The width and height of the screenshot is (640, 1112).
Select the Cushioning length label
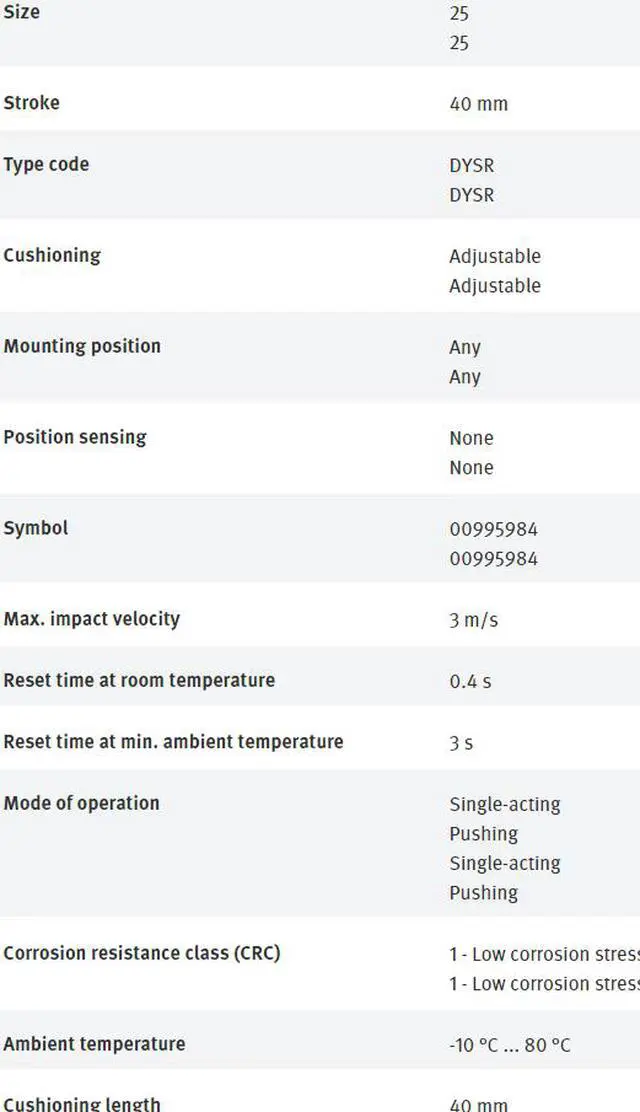pos(82,1104)
